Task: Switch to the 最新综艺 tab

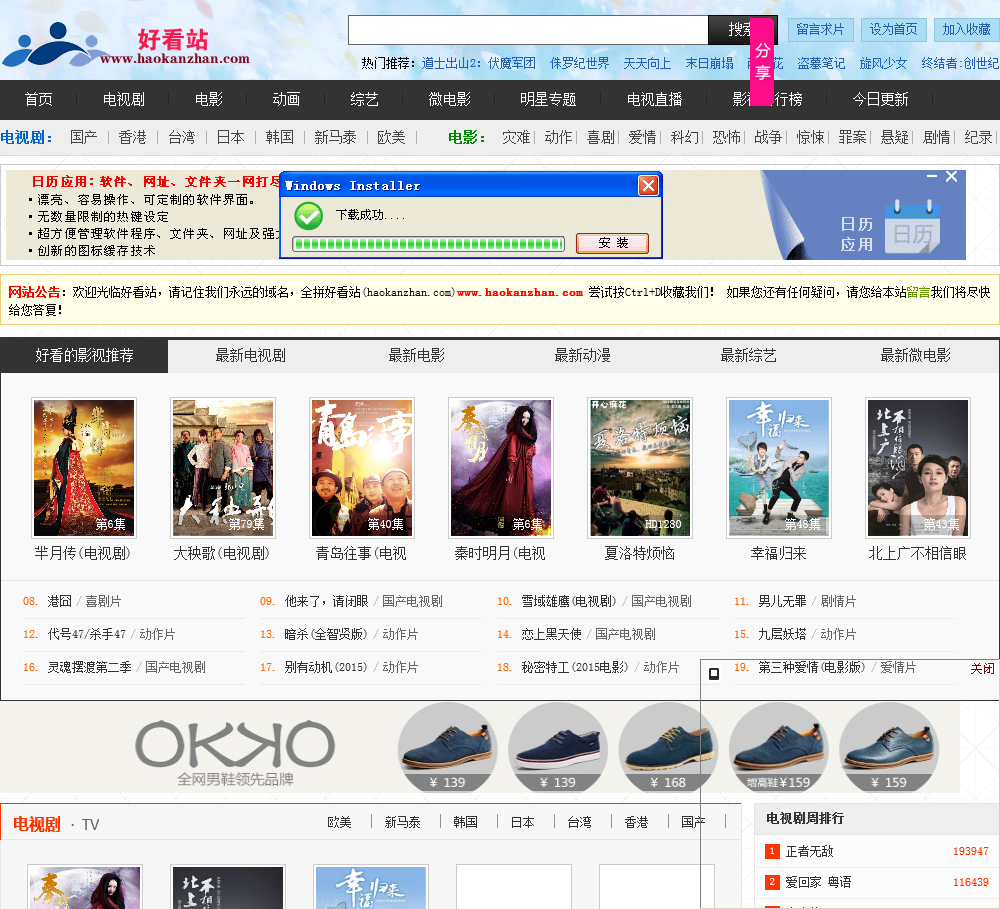Action: [748, 356]
